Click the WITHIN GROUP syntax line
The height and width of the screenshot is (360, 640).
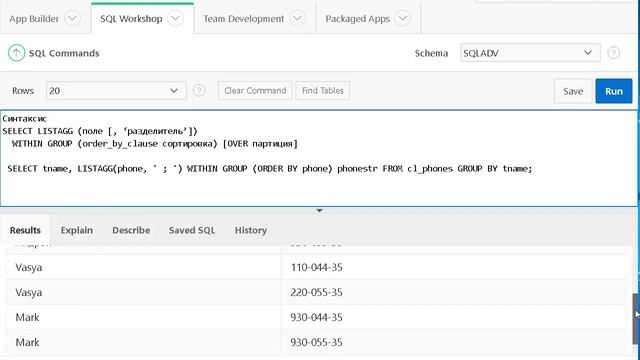point(155,144)
